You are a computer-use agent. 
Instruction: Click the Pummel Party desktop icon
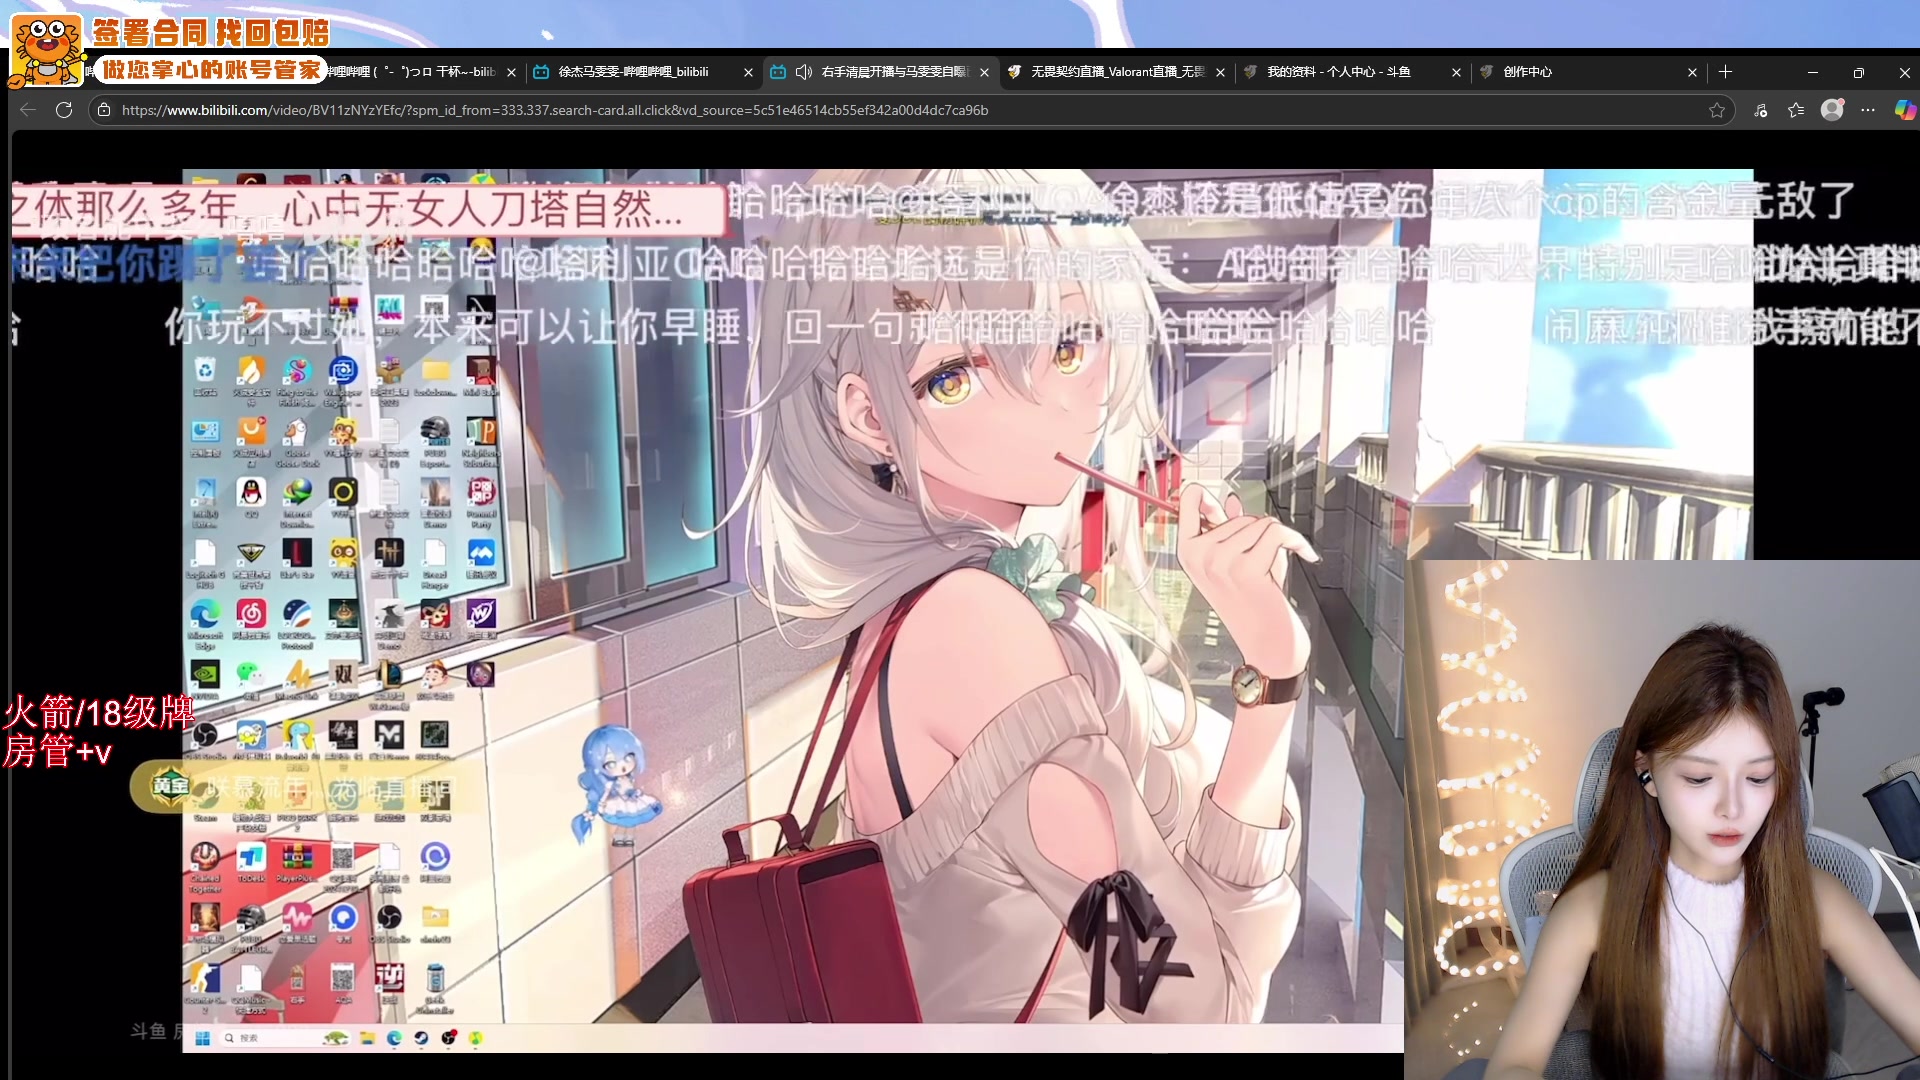click(x=481, y=501)
